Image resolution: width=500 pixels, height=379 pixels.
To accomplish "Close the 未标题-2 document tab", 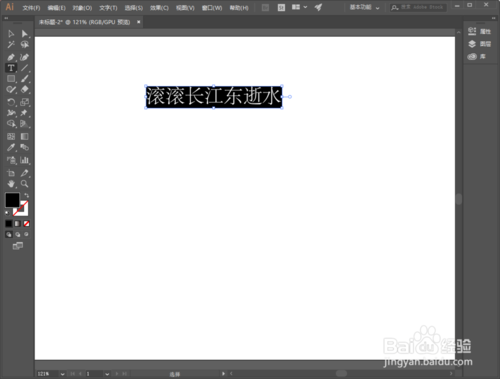I will [x=139, y=22].
